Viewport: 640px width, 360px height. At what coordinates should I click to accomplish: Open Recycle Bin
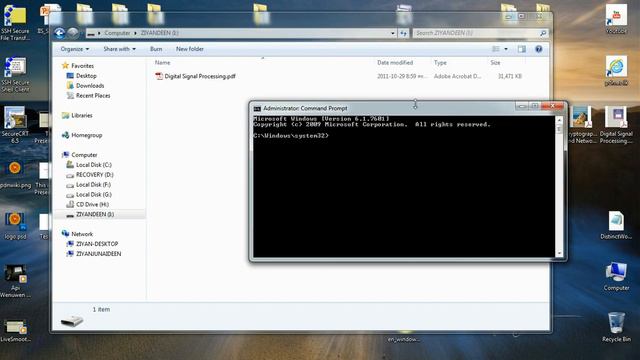tap(616, 327)
